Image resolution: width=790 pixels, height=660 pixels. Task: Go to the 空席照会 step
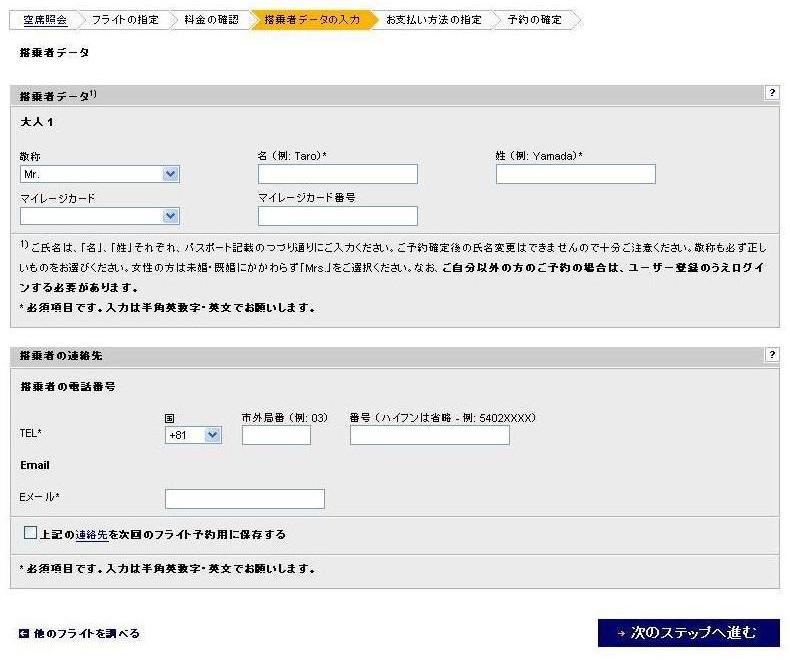pyautogui.click(x=45, y=19)
